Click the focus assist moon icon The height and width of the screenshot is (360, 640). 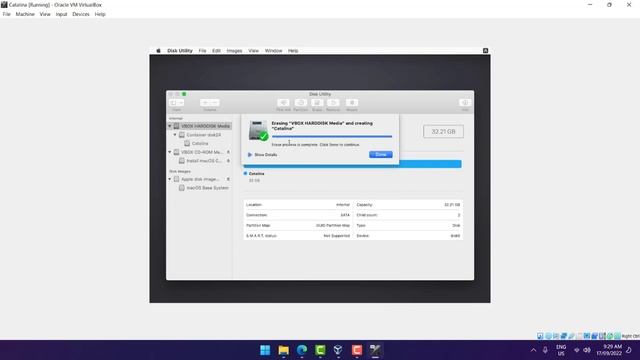(x=629, y=350)
